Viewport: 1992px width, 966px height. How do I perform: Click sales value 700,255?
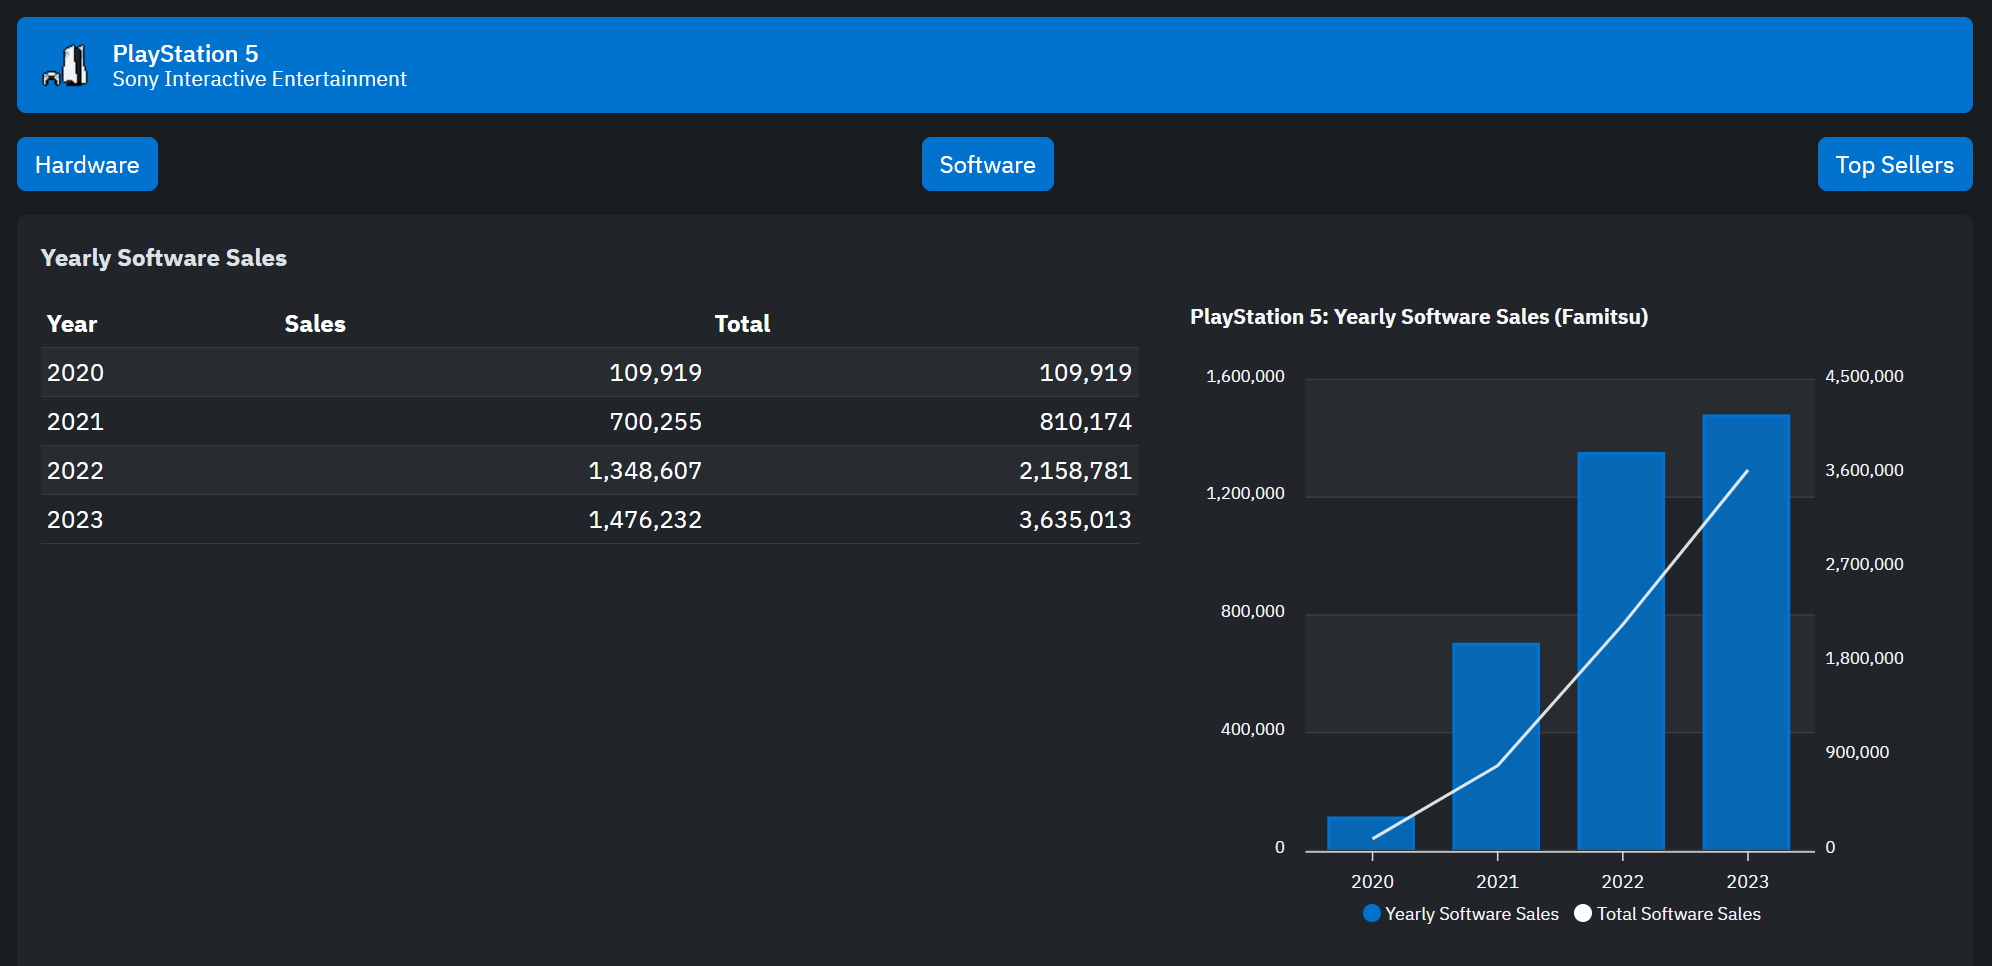click(656, 422)
